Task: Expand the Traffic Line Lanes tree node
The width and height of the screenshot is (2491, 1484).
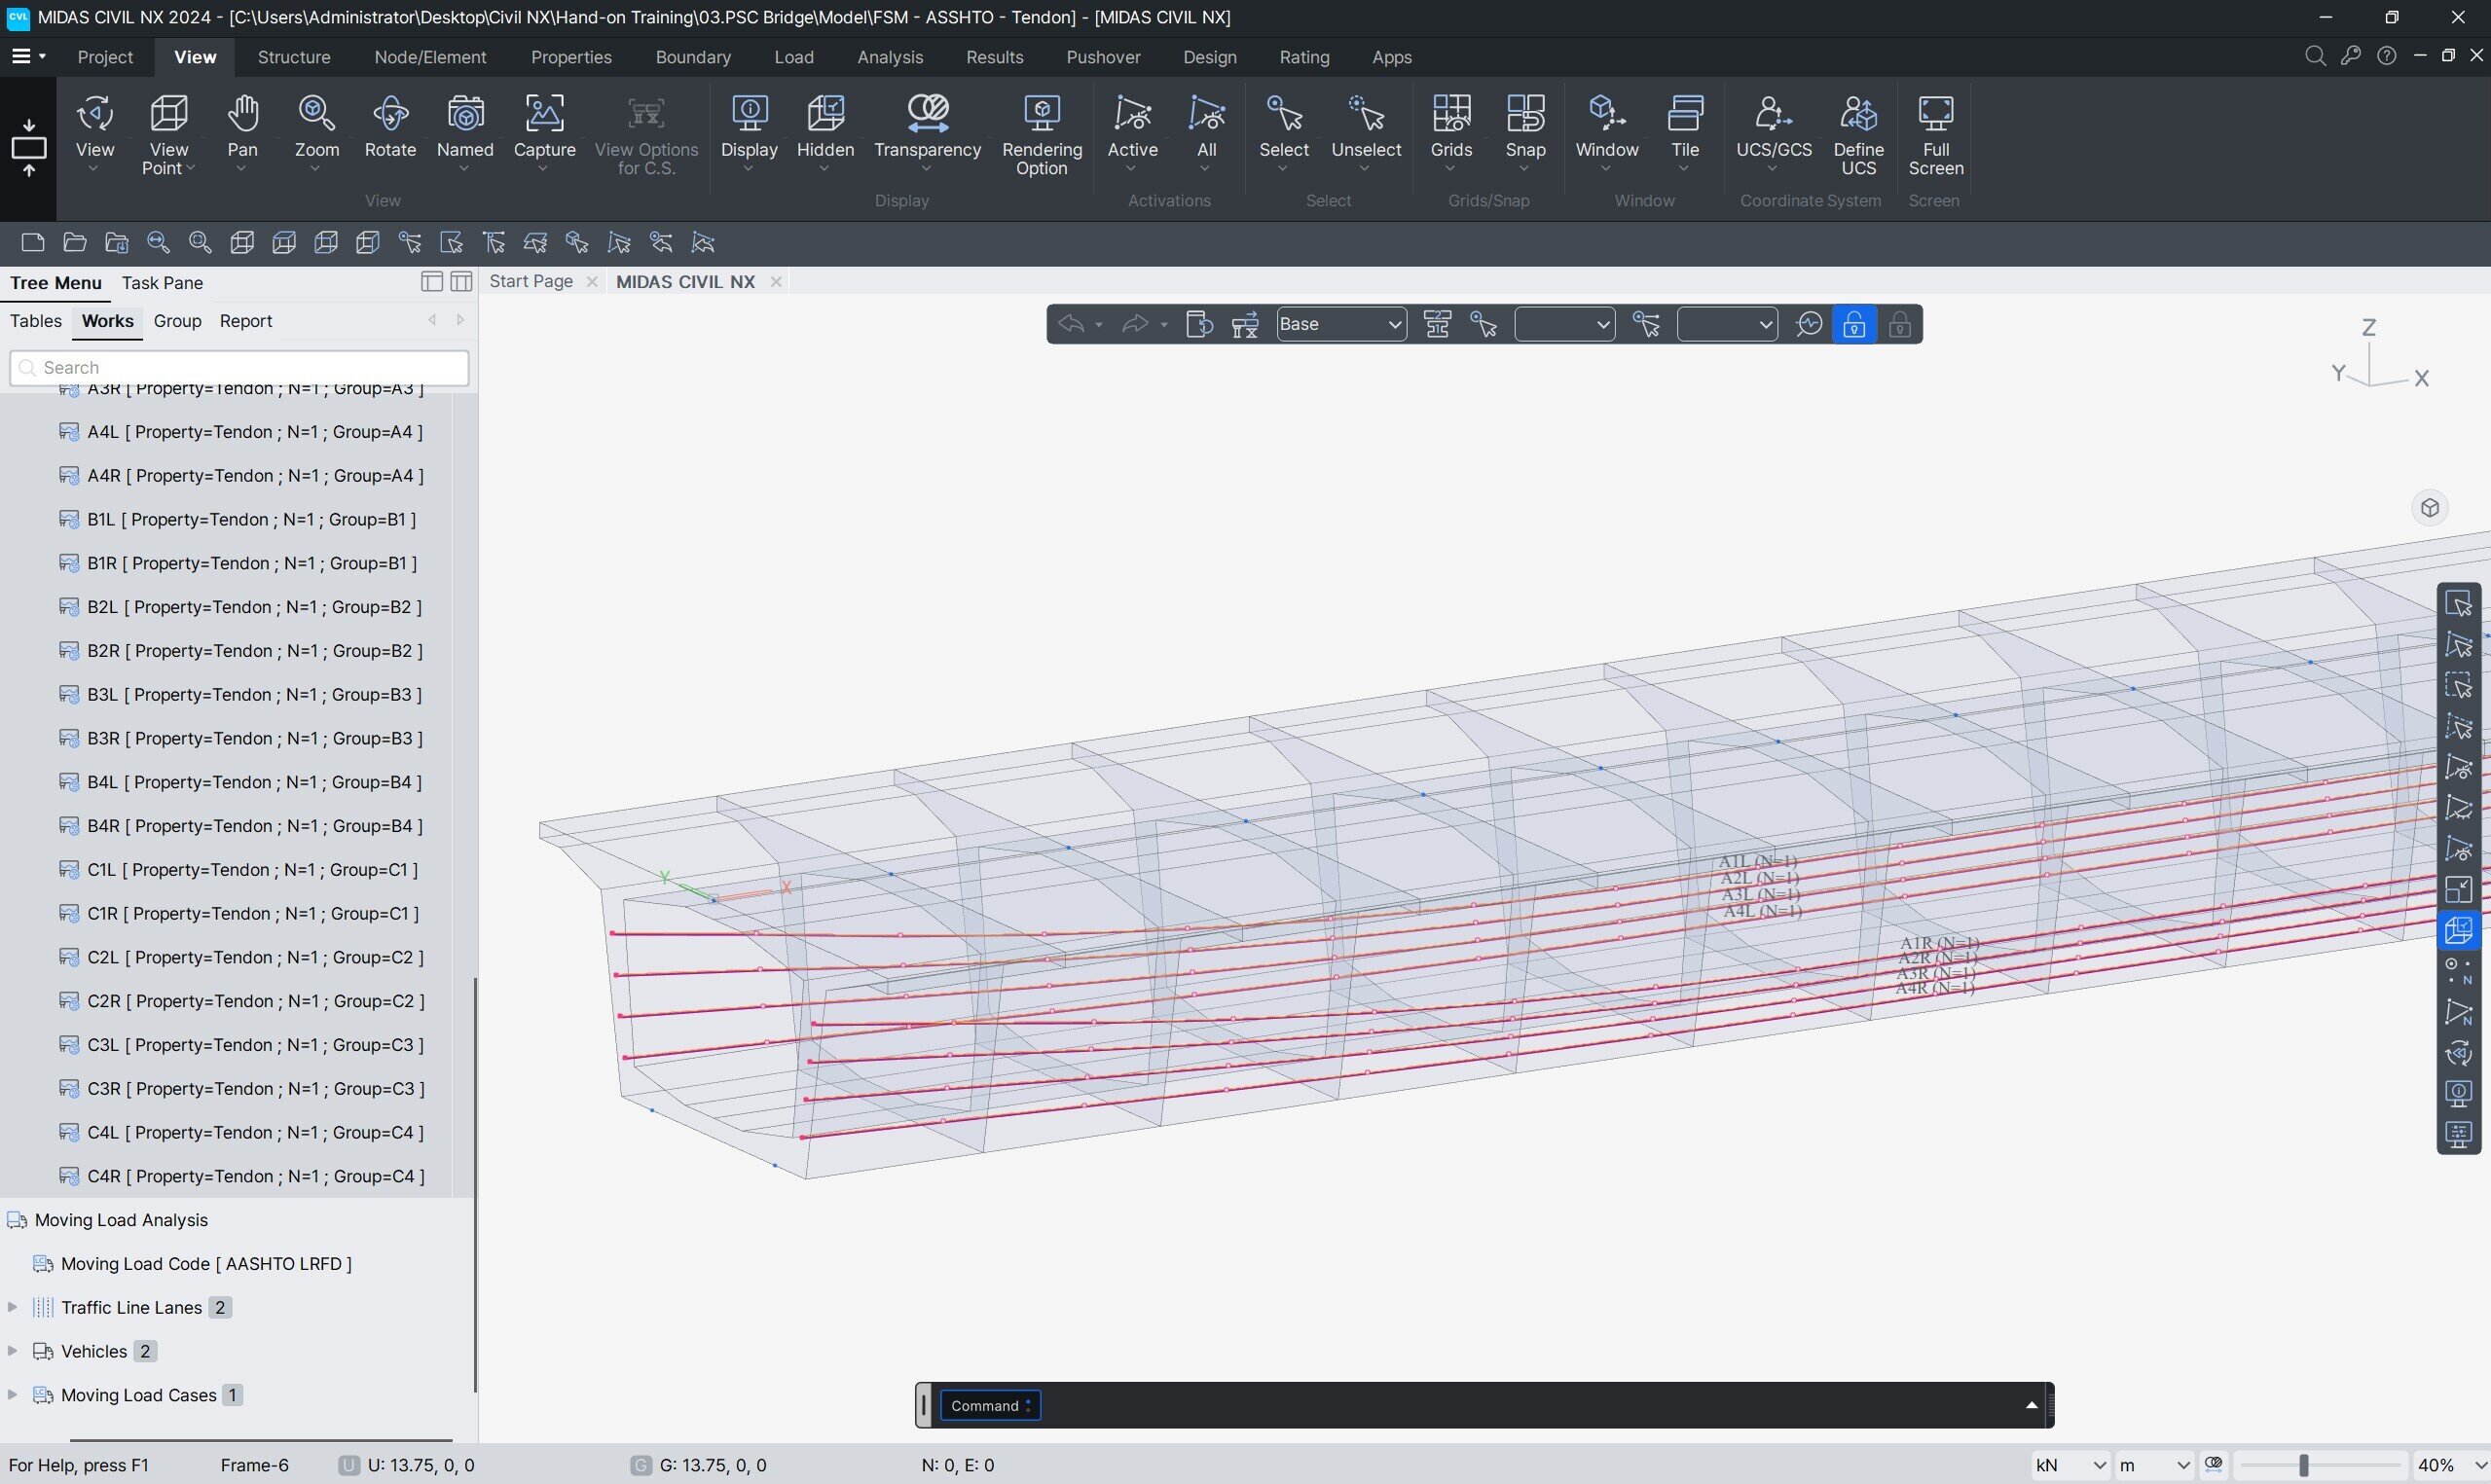Action: [x=11, y=1306]
